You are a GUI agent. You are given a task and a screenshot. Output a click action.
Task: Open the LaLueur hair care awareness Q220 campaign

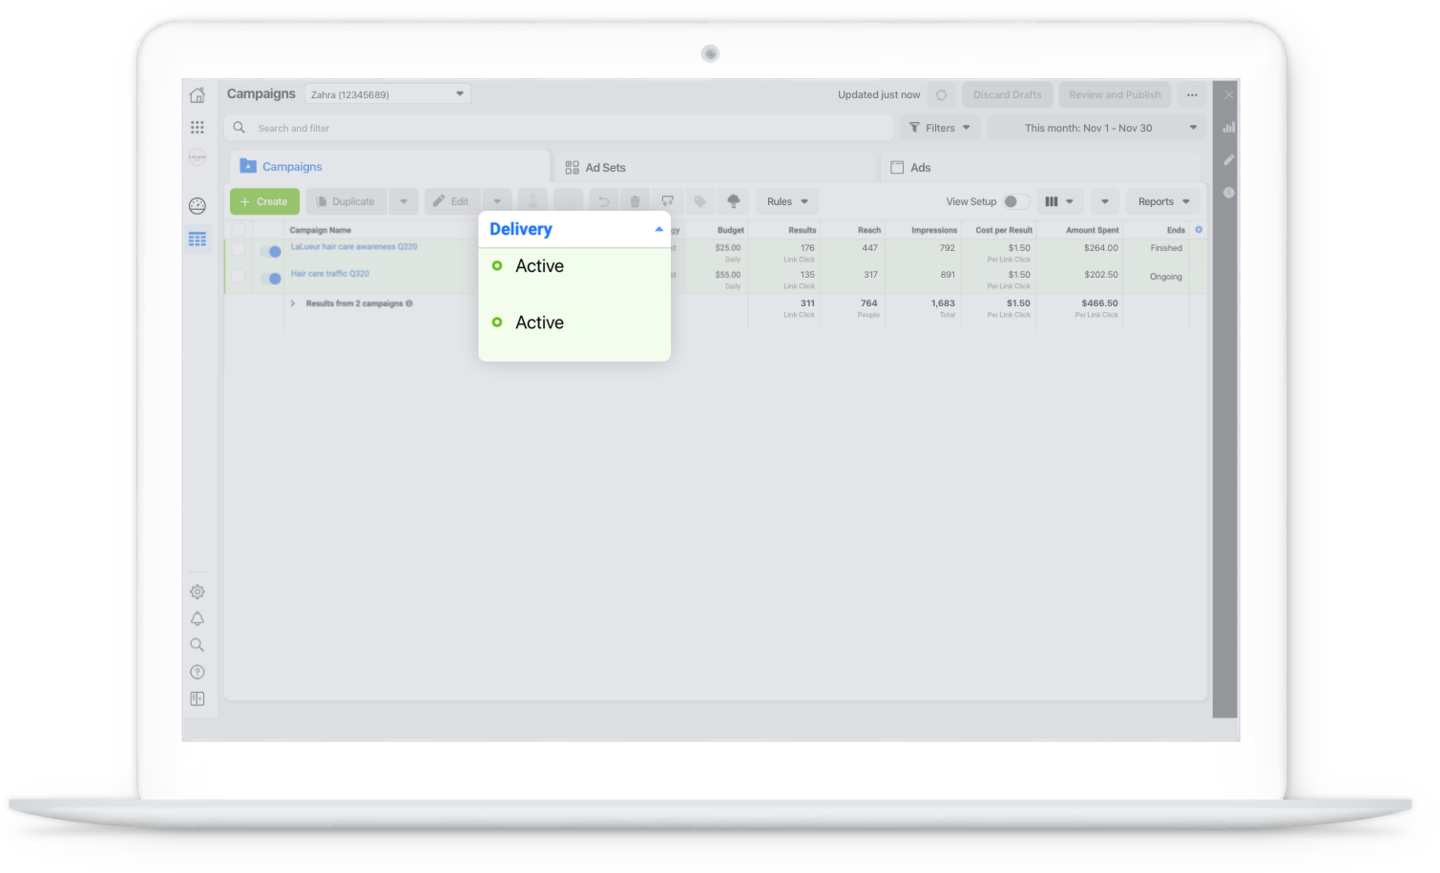pos(354,247)
